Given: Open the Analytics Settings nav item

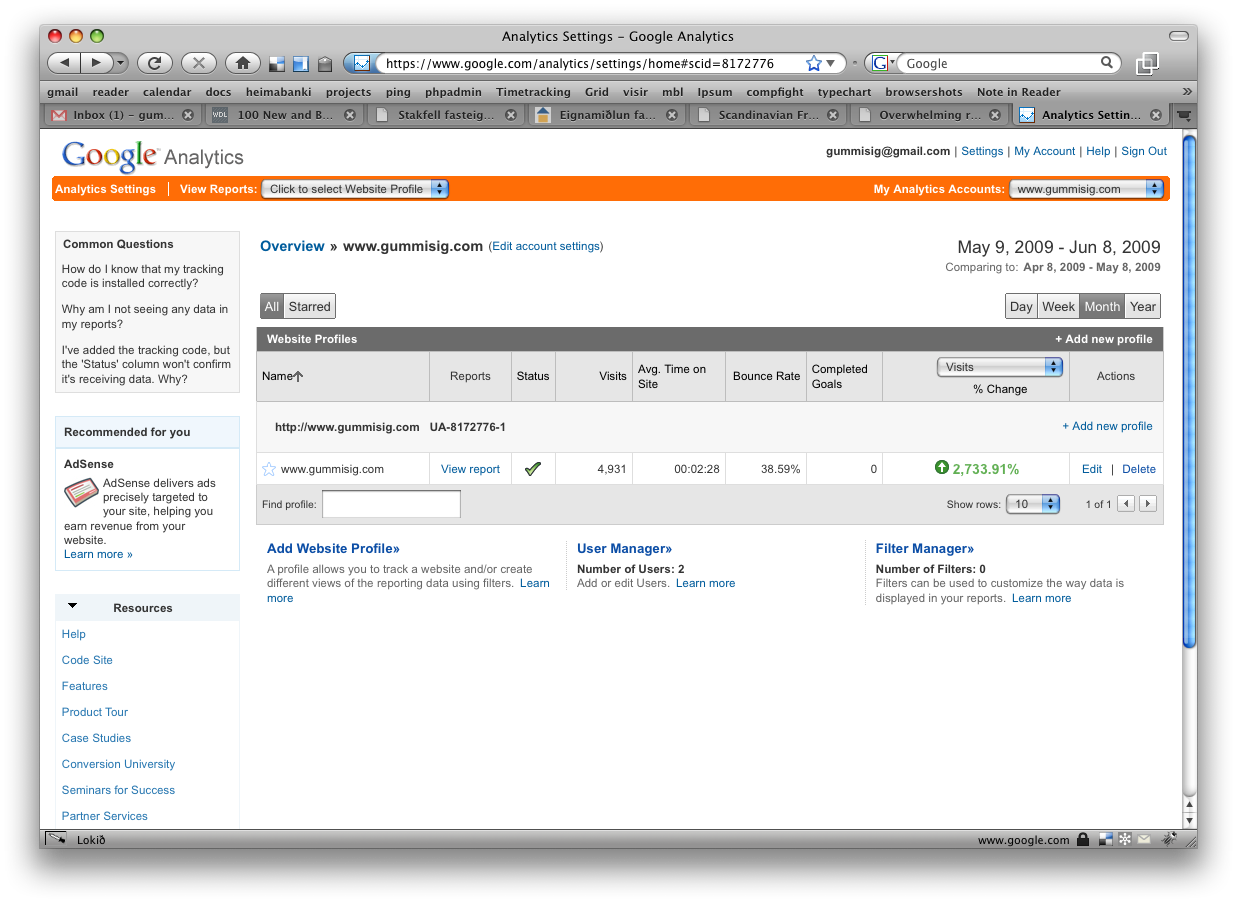Looking at the screenshot, I should 105,189.
